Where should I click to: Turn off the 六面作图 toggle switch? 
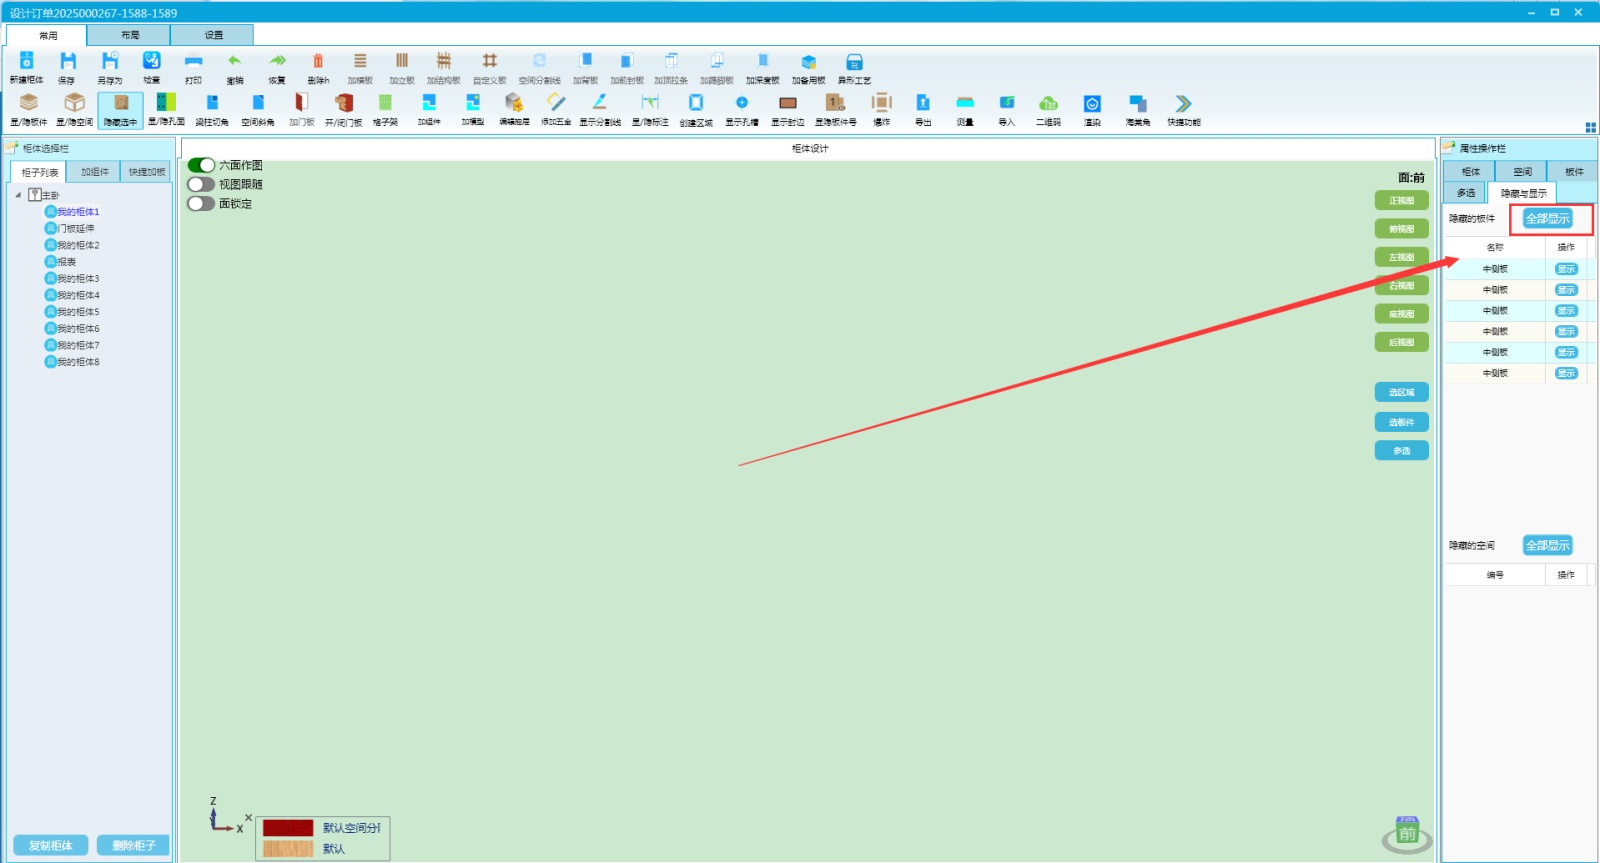[201, 165]
